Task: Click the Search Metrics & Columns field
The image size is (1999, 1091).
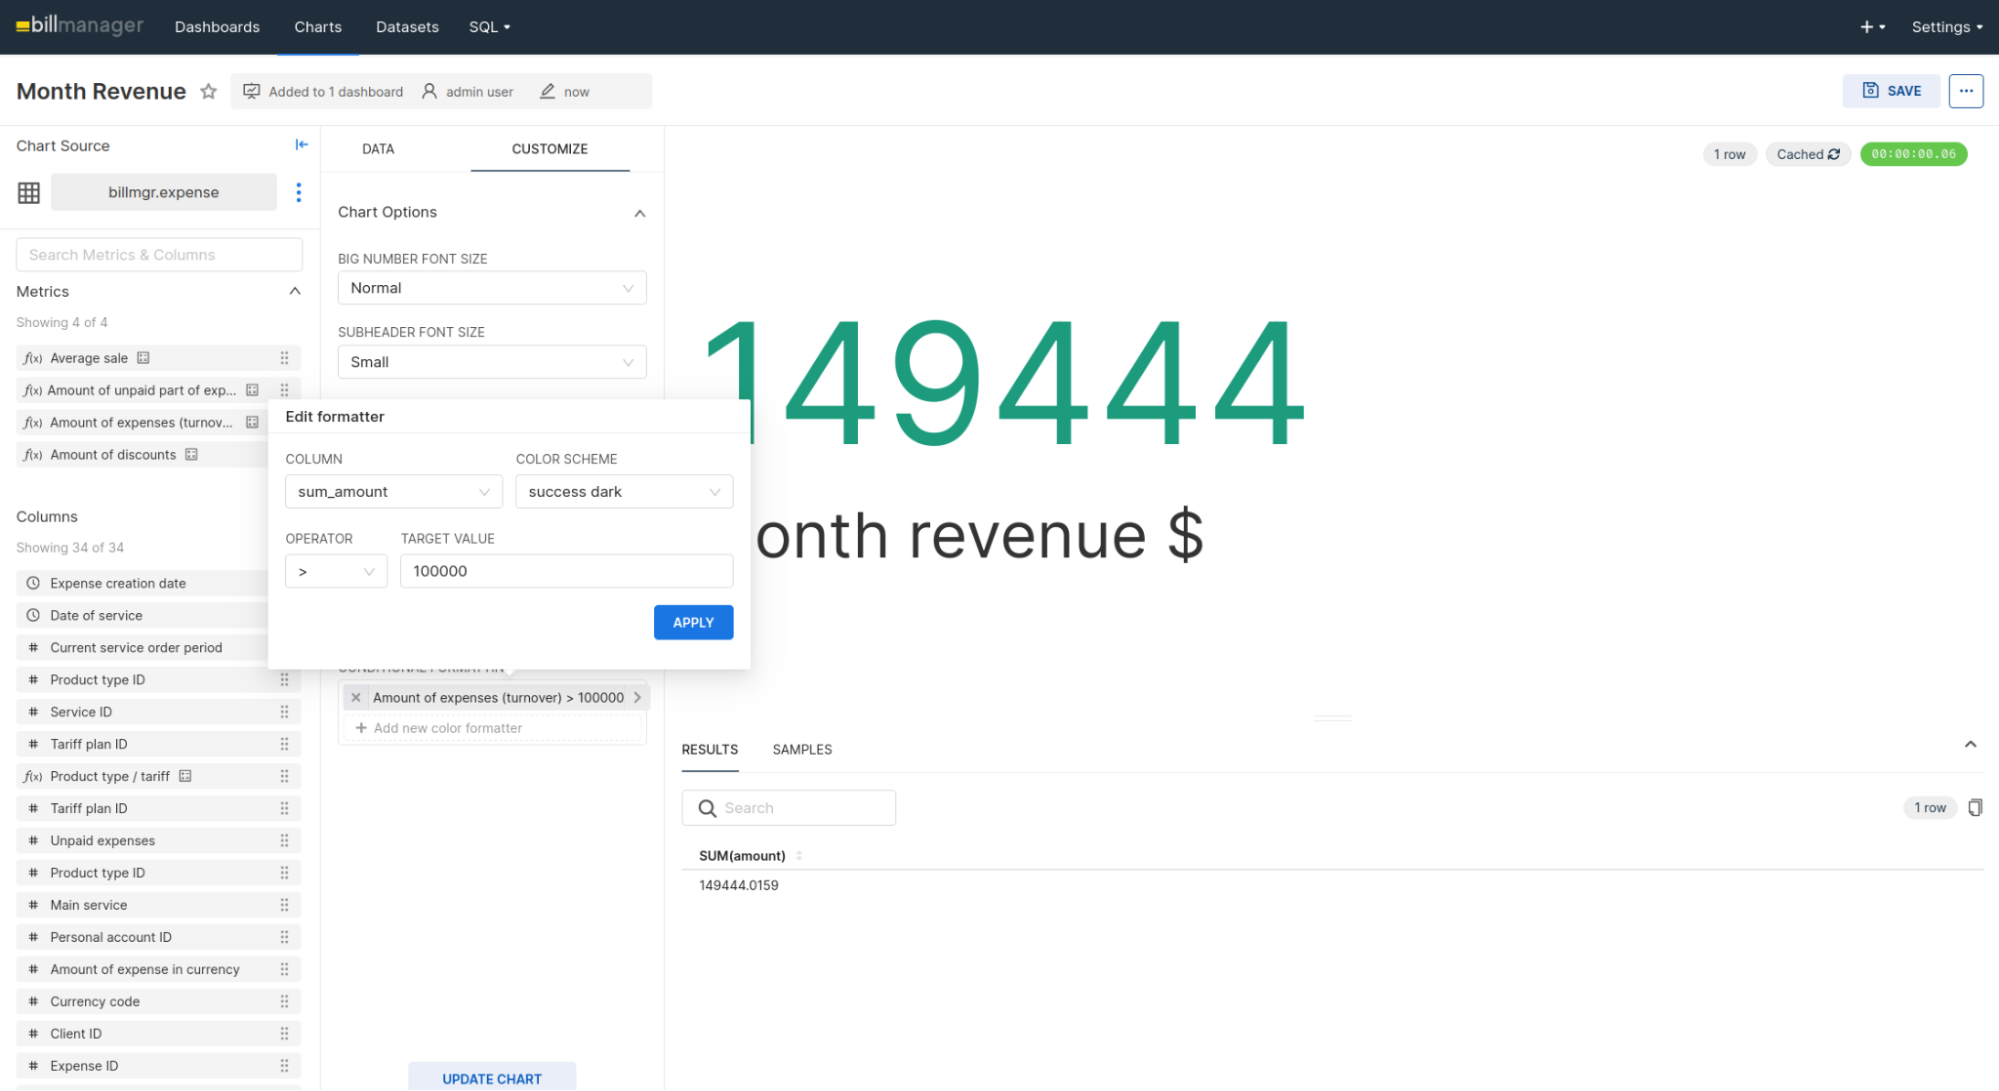Action: [159, 255]
